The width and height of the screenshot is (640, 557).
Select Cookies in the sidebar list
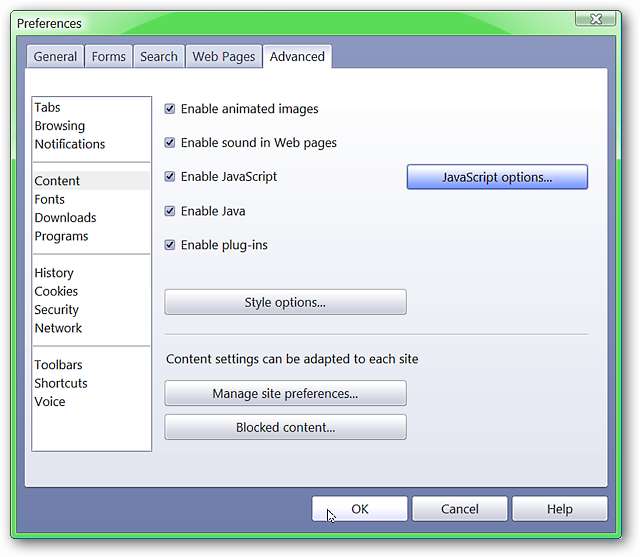click(x=56, y=291)
